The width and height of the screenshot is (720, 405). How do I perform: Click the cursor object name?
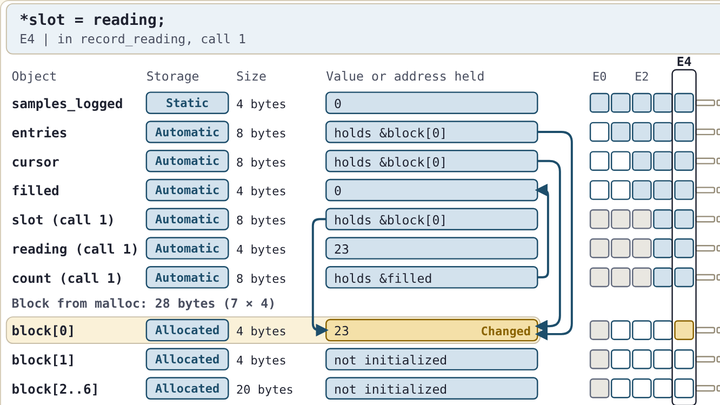(35, 162)
